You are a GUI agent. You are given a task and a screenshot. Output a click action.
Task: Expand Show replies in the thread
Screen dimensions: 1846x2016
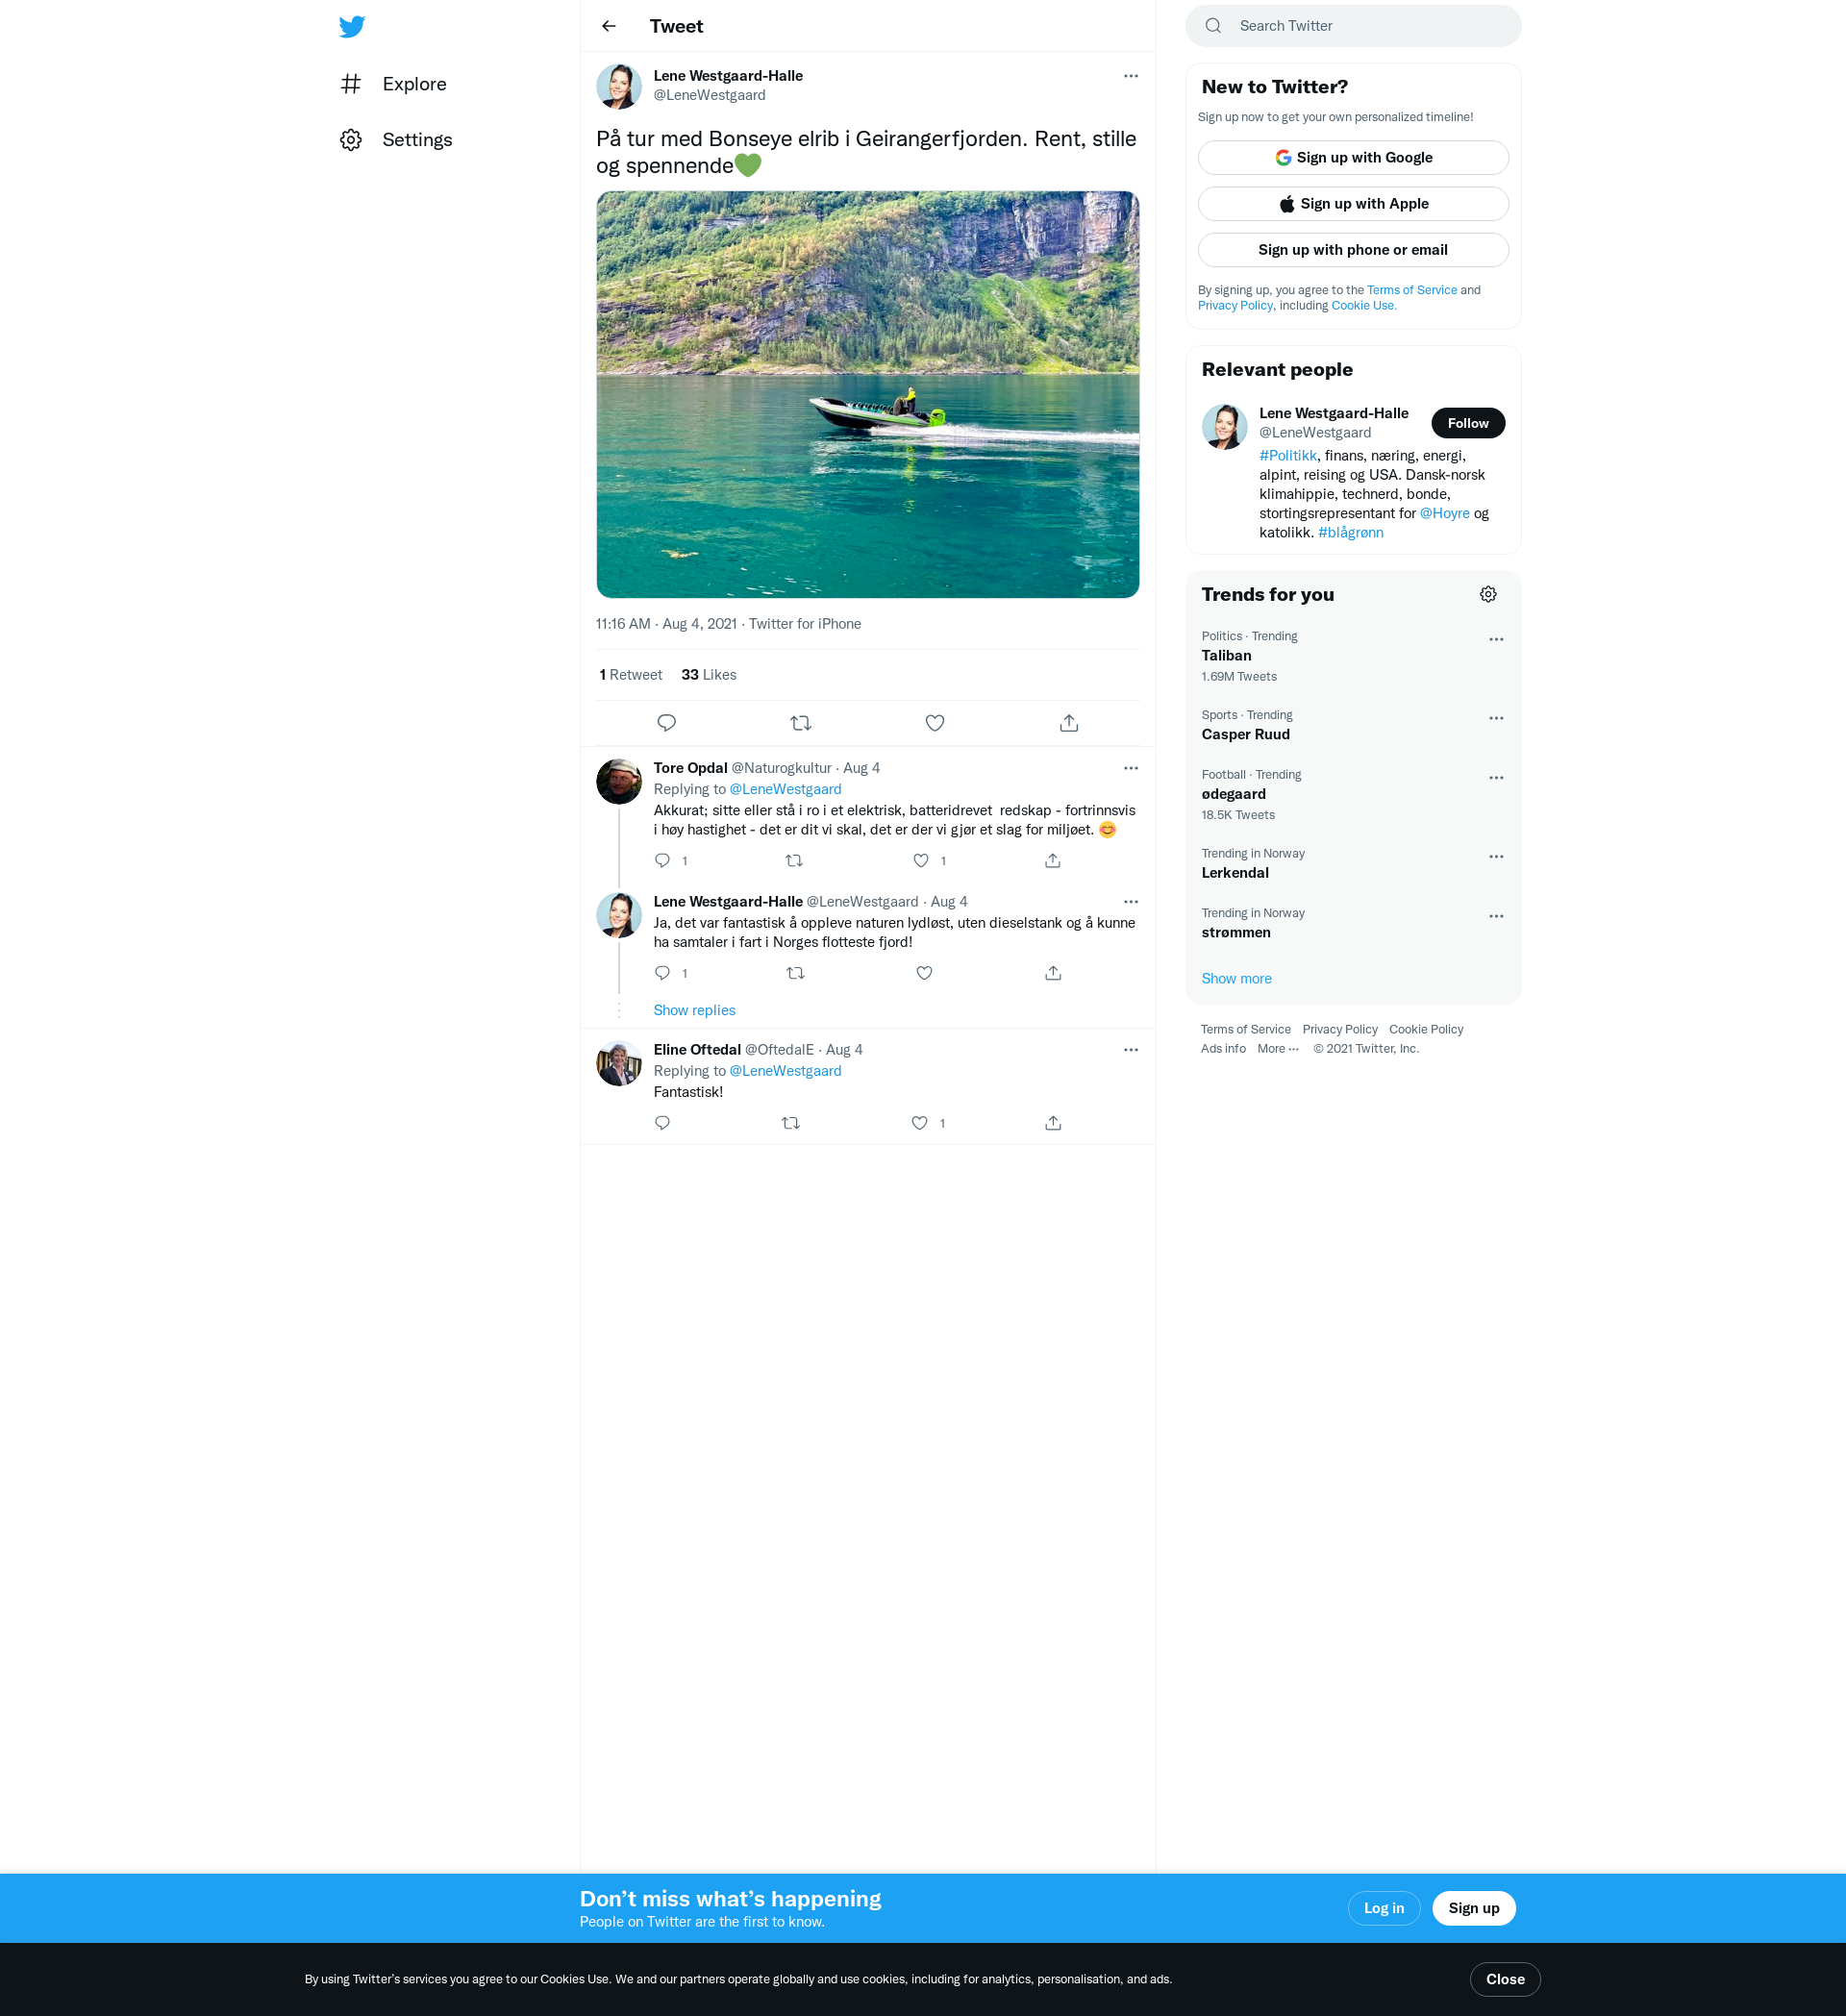[694, 1010]
